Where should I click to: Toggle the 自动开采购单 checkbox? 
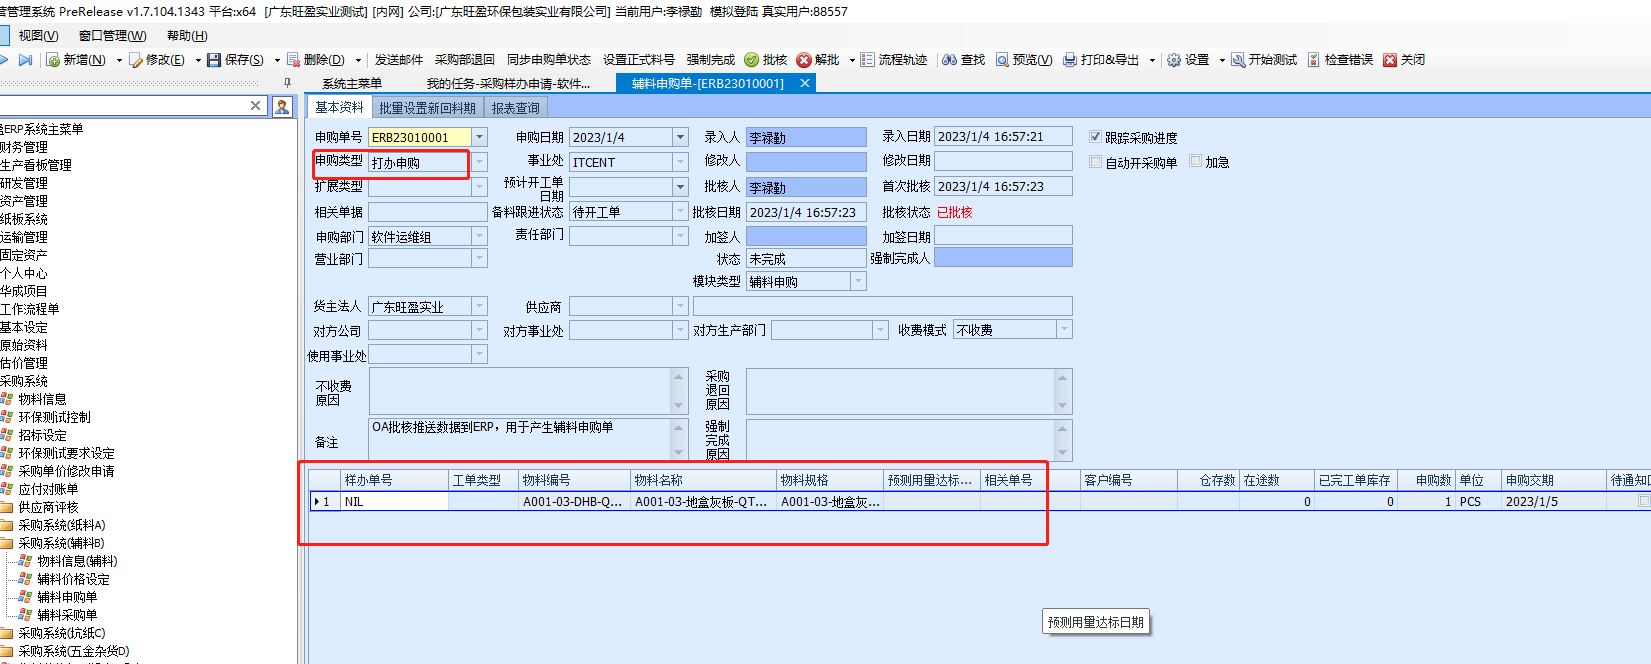[x=1095, y=161]
